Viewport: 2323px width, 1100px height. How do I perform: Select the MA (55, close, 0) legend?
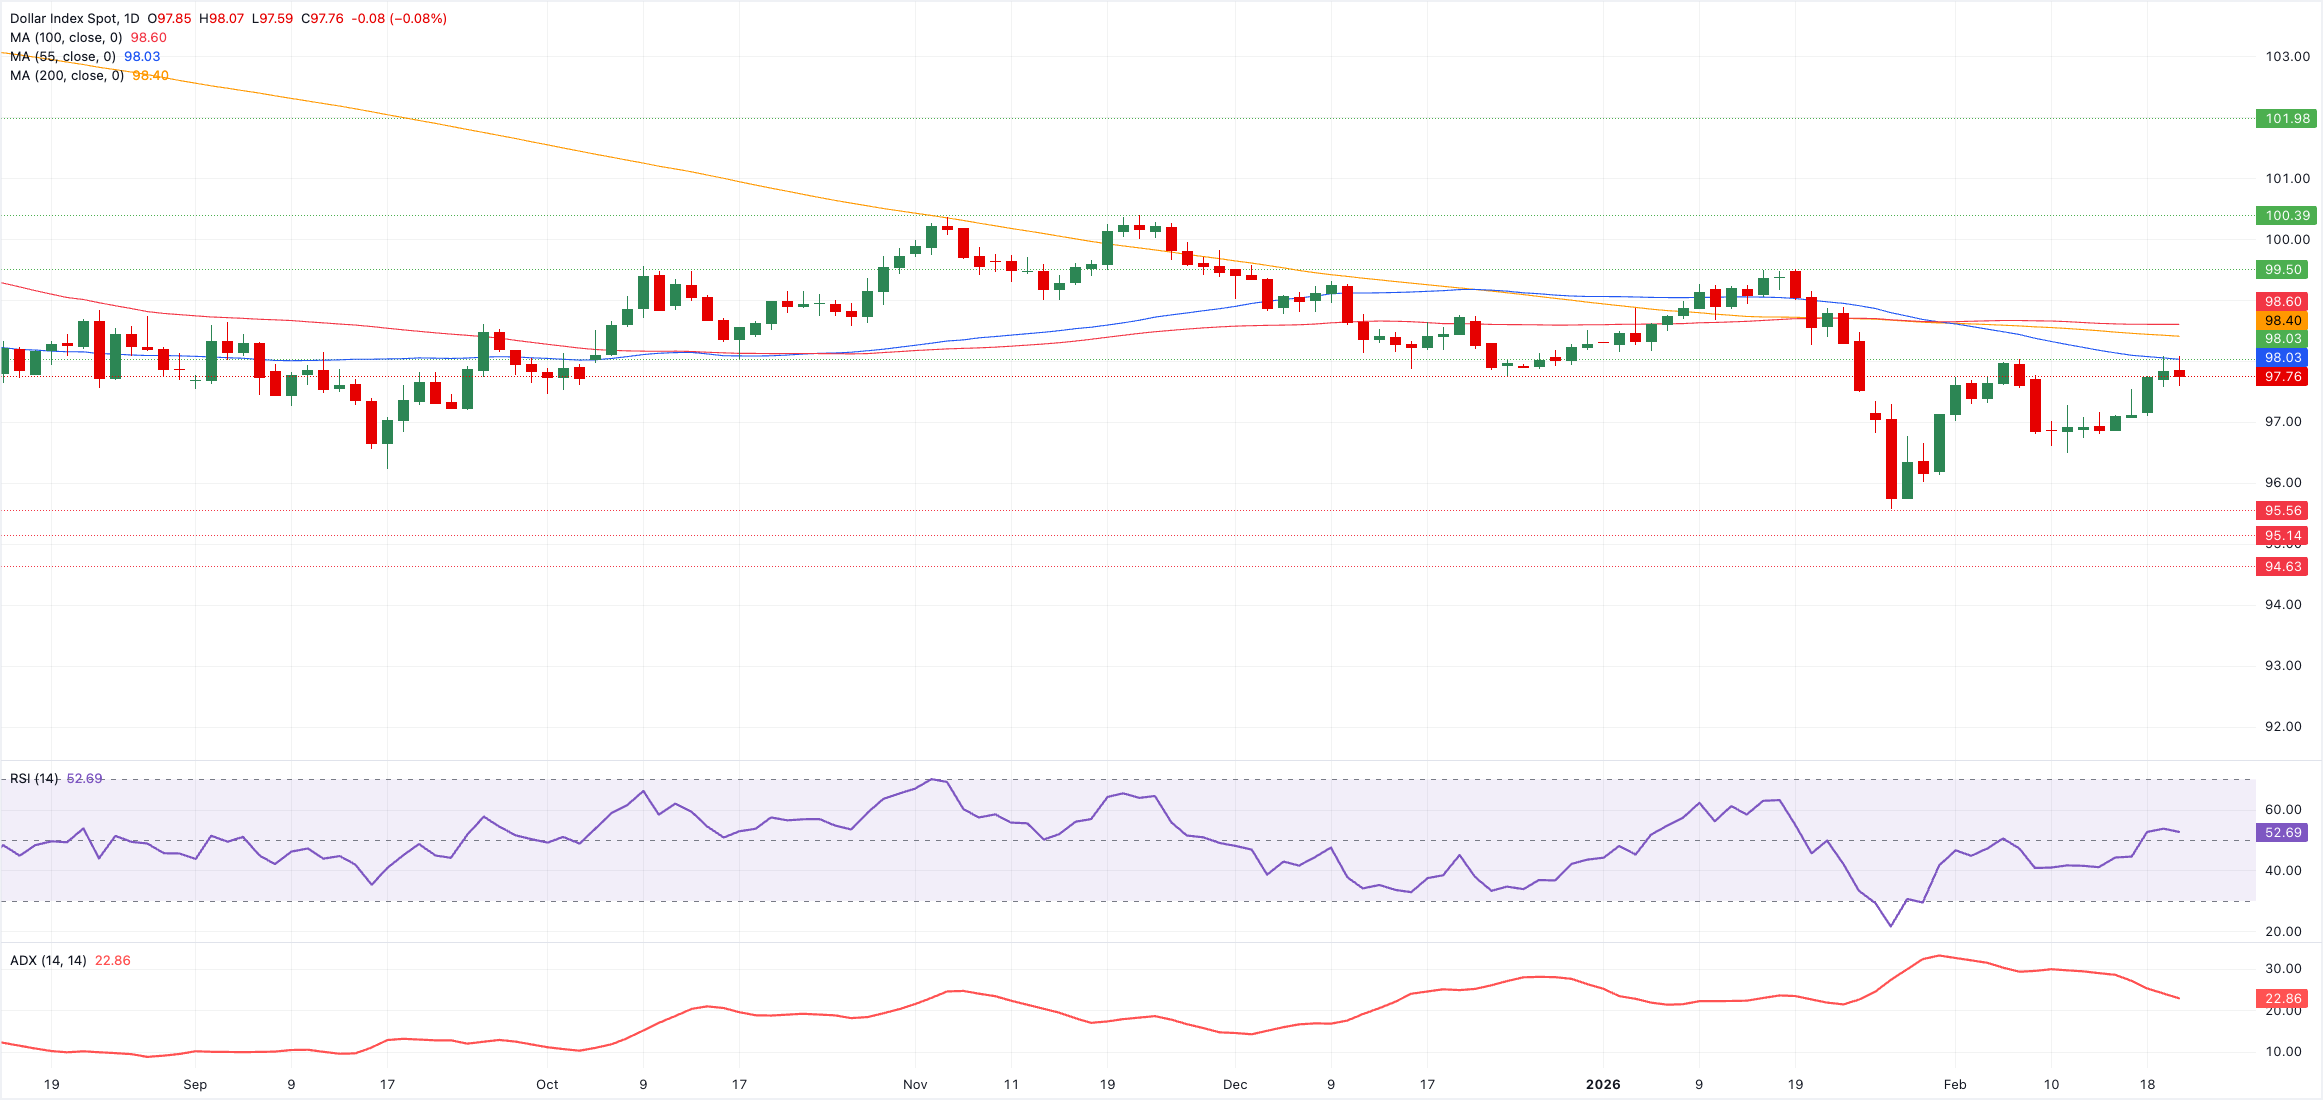tap(62, 57)
